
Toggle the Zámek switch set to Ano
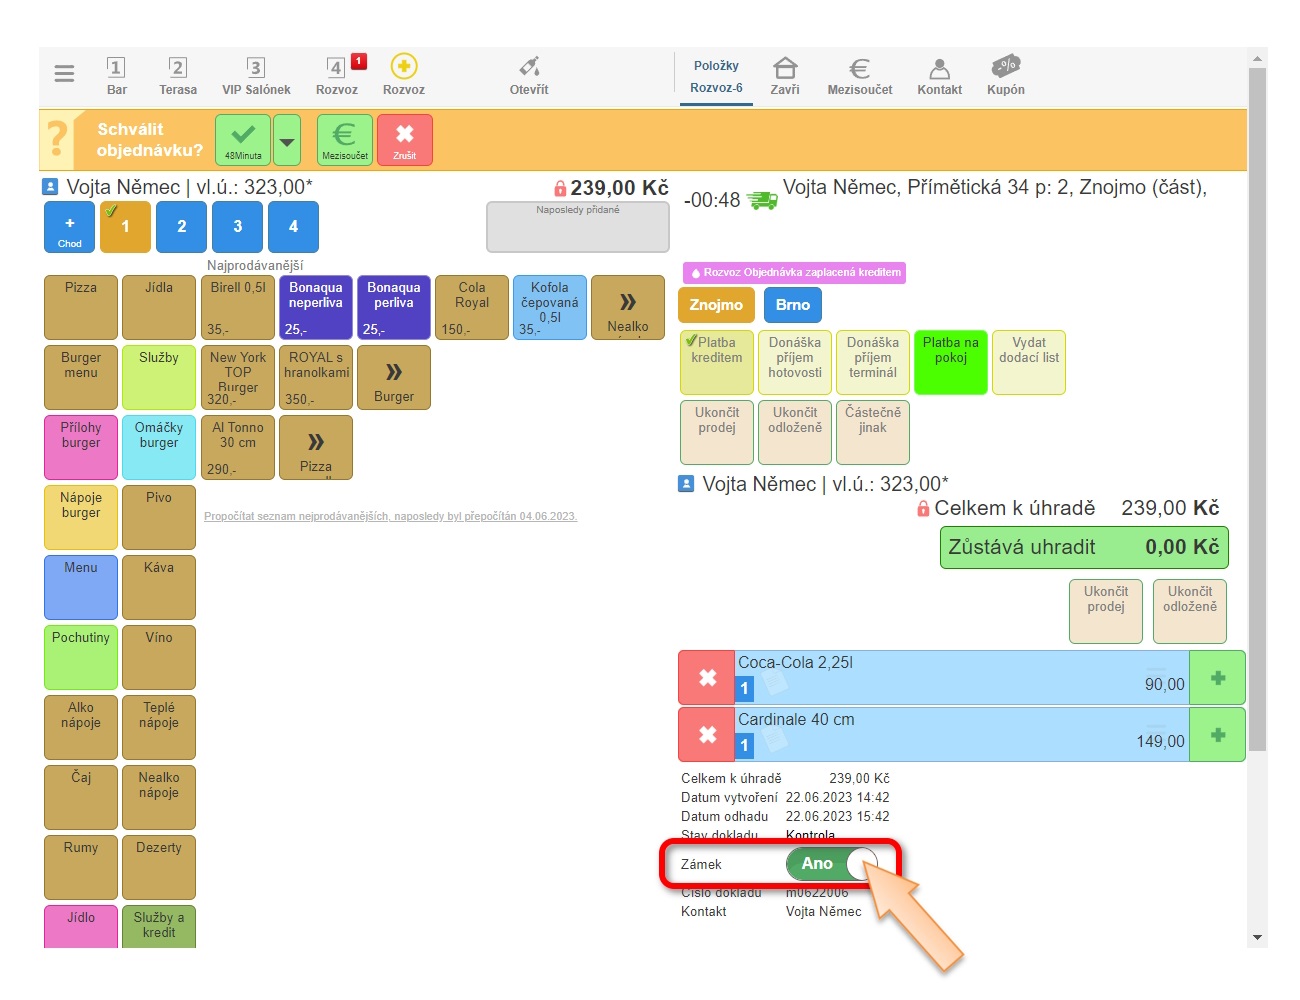pos(832,864)
